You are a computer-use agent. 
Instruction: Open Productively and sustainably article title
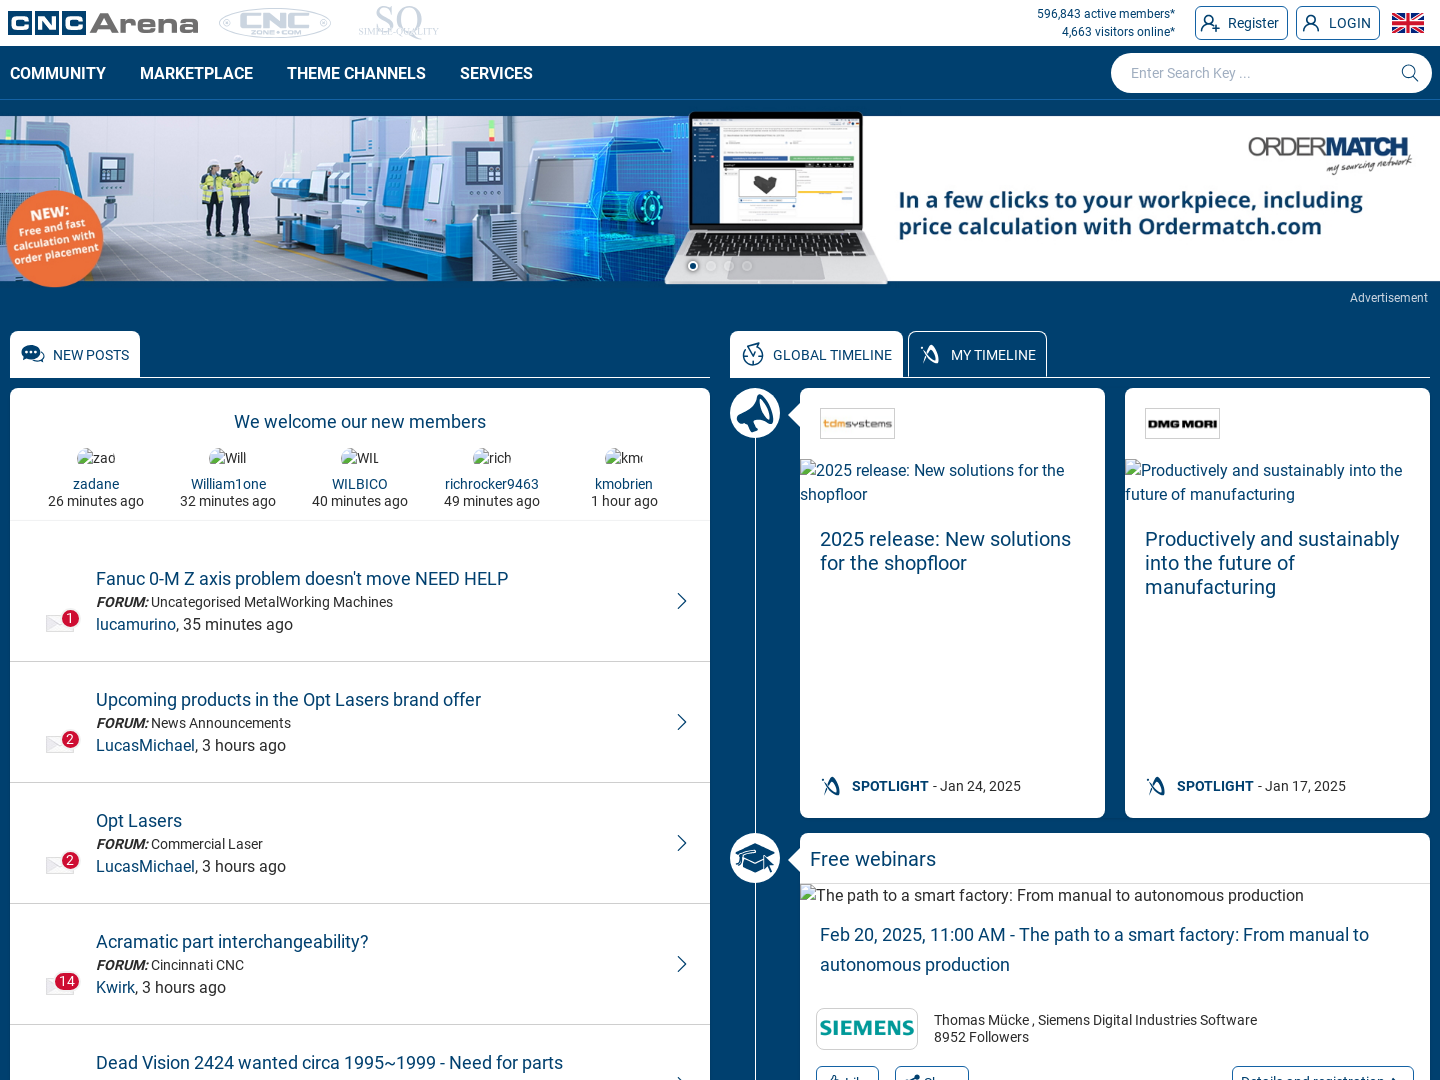point(1272,563)
